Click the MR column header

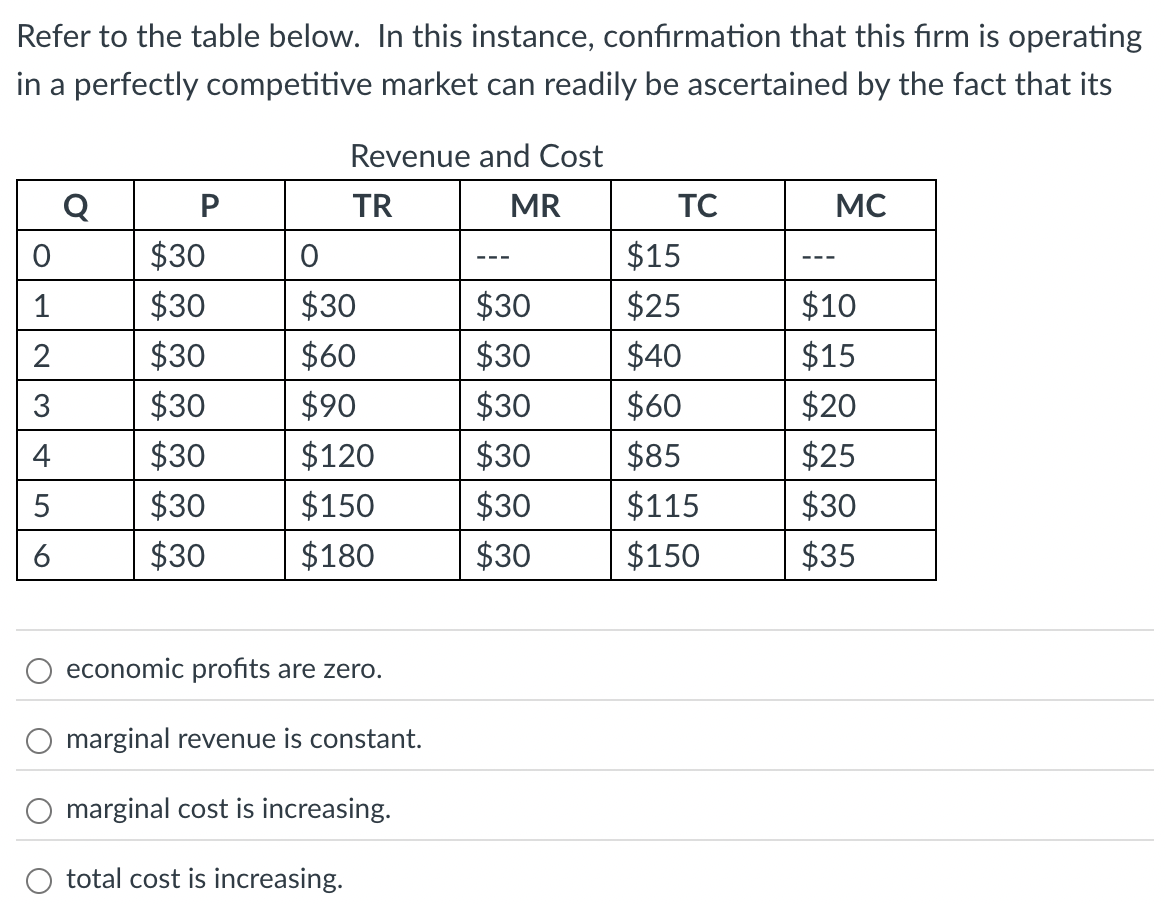pyautogui.click(x=534, y=205)
